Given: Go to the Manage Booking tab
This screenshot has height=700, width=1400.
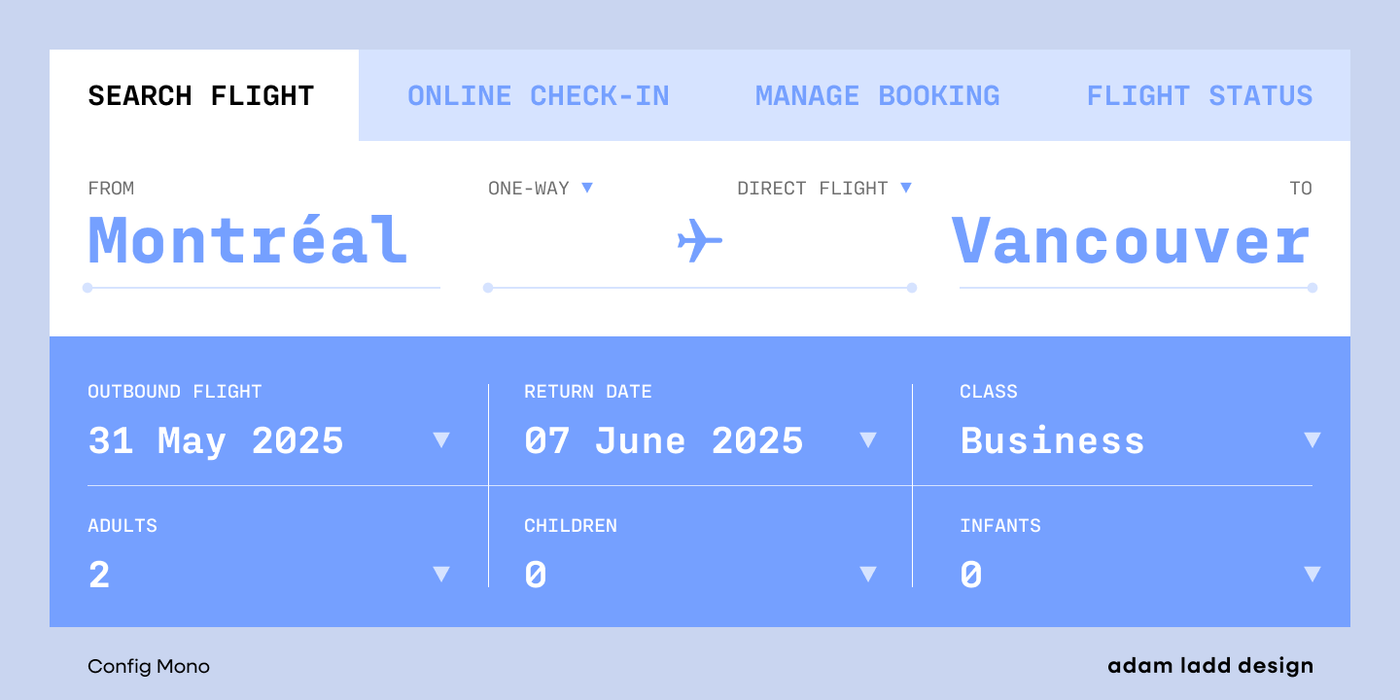Looking at the screenshot, I should click(x=877, y=96).
